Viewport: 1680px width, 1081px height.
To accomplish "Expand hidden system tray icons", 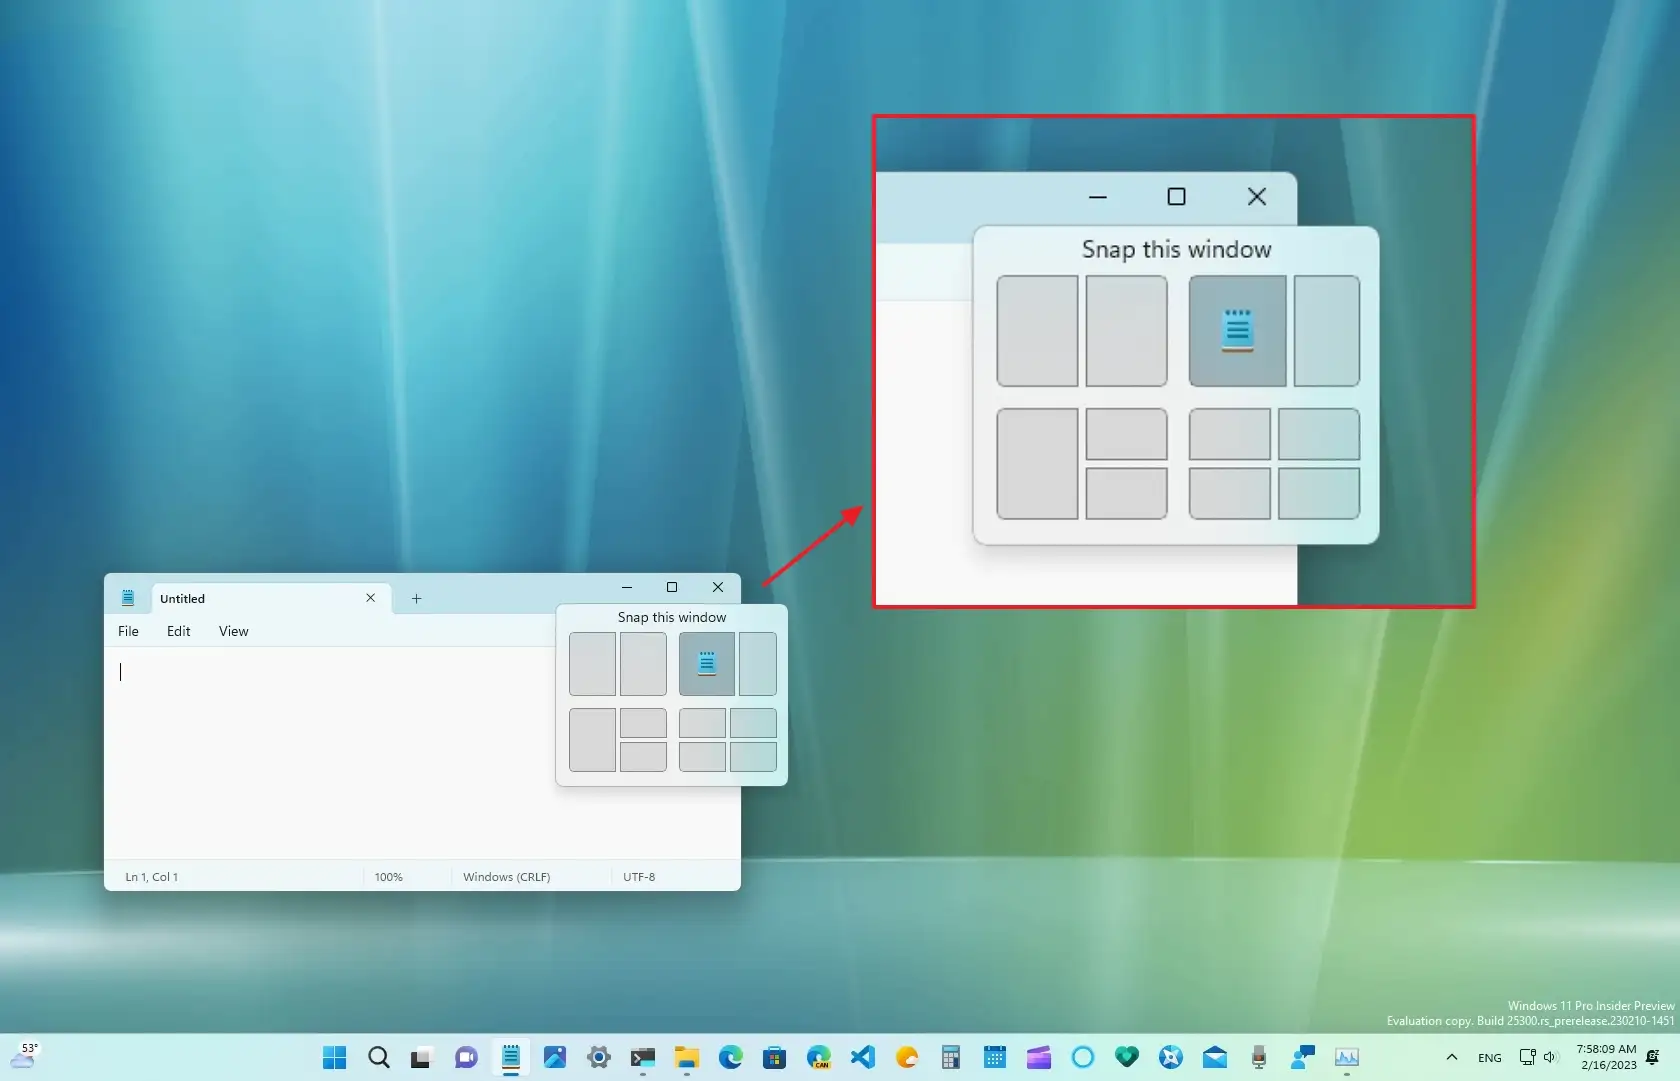I will click(1452, 1057).
